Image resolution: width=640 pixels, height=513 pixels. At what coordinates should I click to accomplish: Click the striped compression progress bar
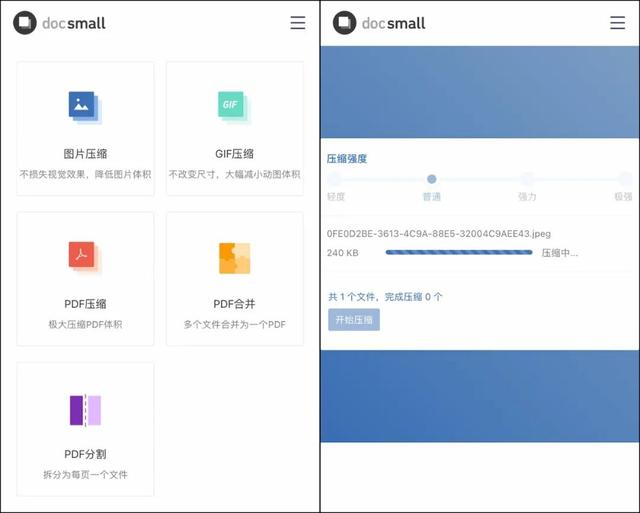[x=459, y=253]
